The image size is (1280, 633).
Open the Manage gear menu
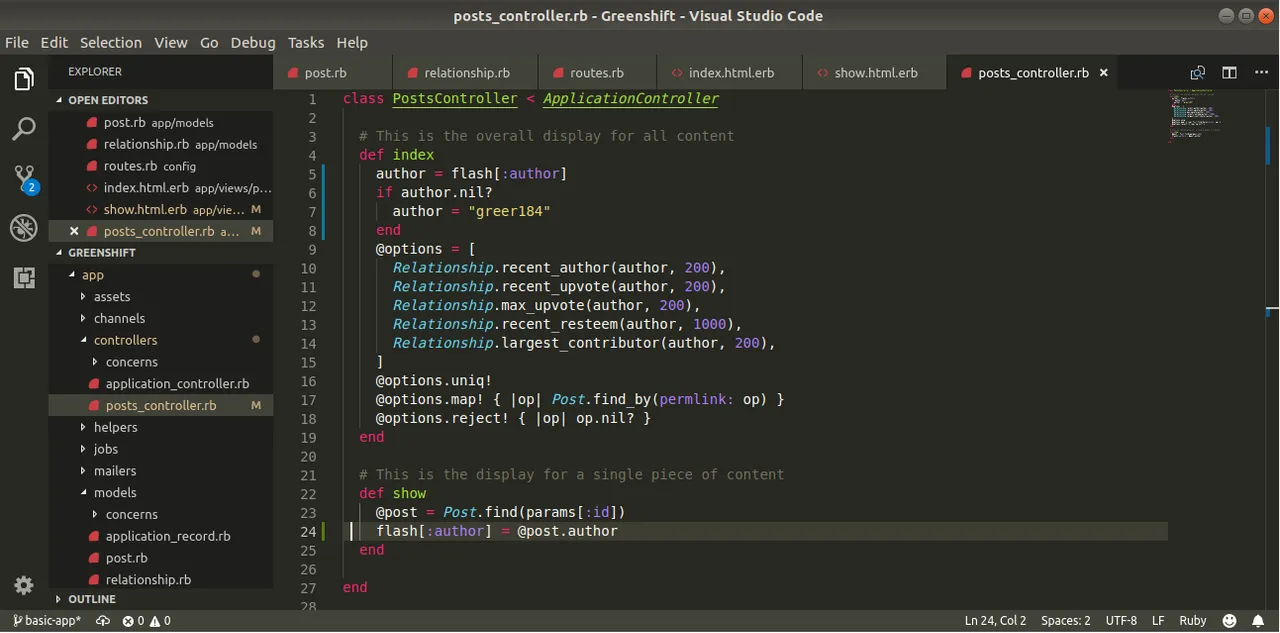(24, 586)
